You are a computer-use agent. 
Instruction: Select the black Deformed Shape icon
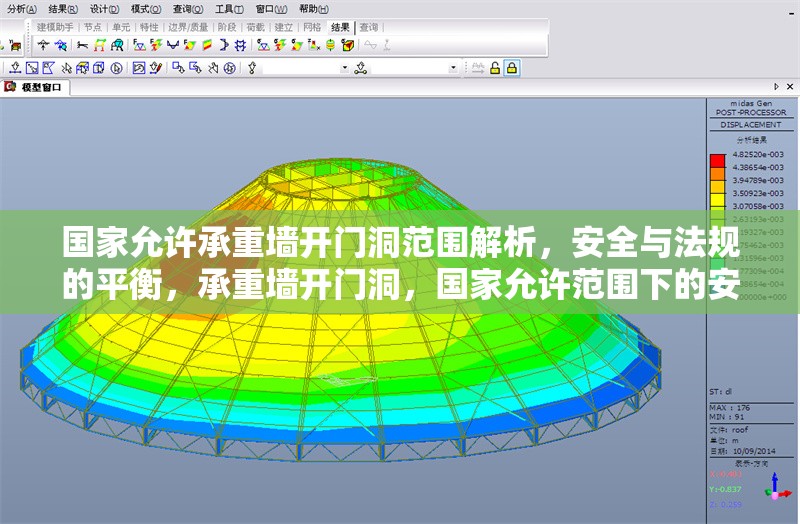82,45
